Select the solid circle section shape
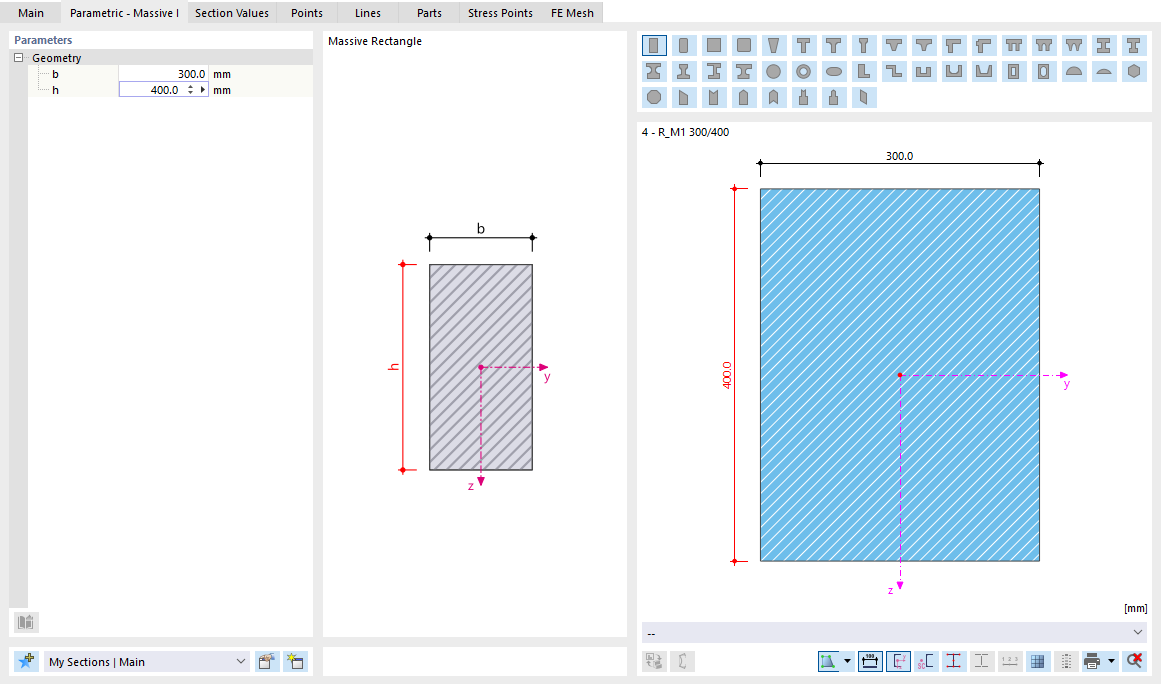Viewport: 1161px width, 684px height. (774, 71)
